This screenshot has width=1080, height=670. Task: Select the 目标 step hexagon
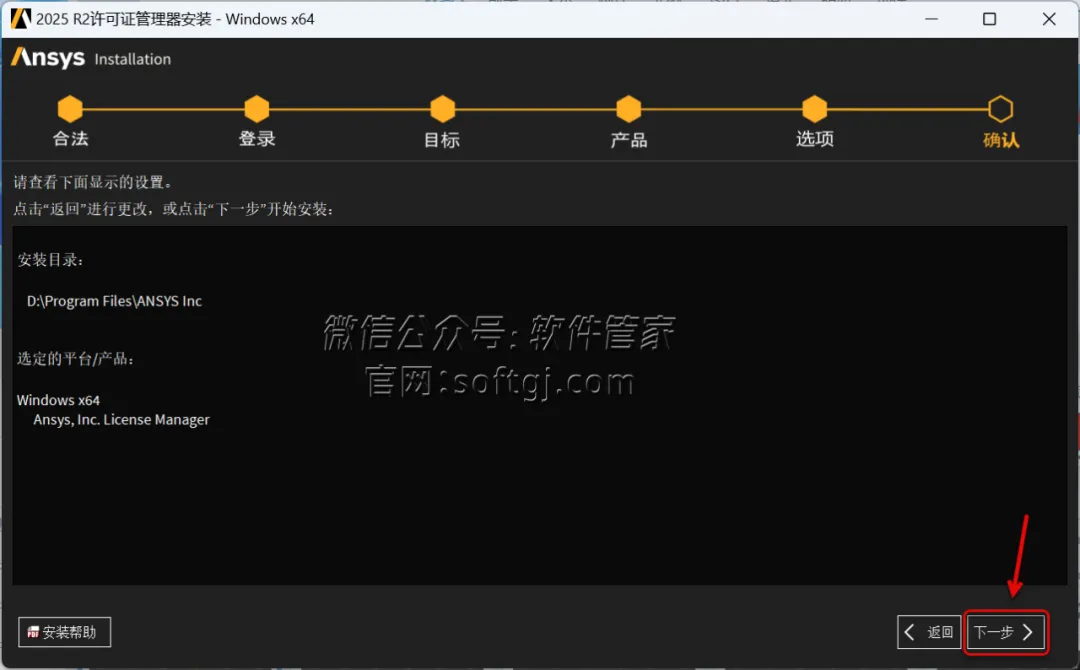pyautogui.click(x=443, y=109)
